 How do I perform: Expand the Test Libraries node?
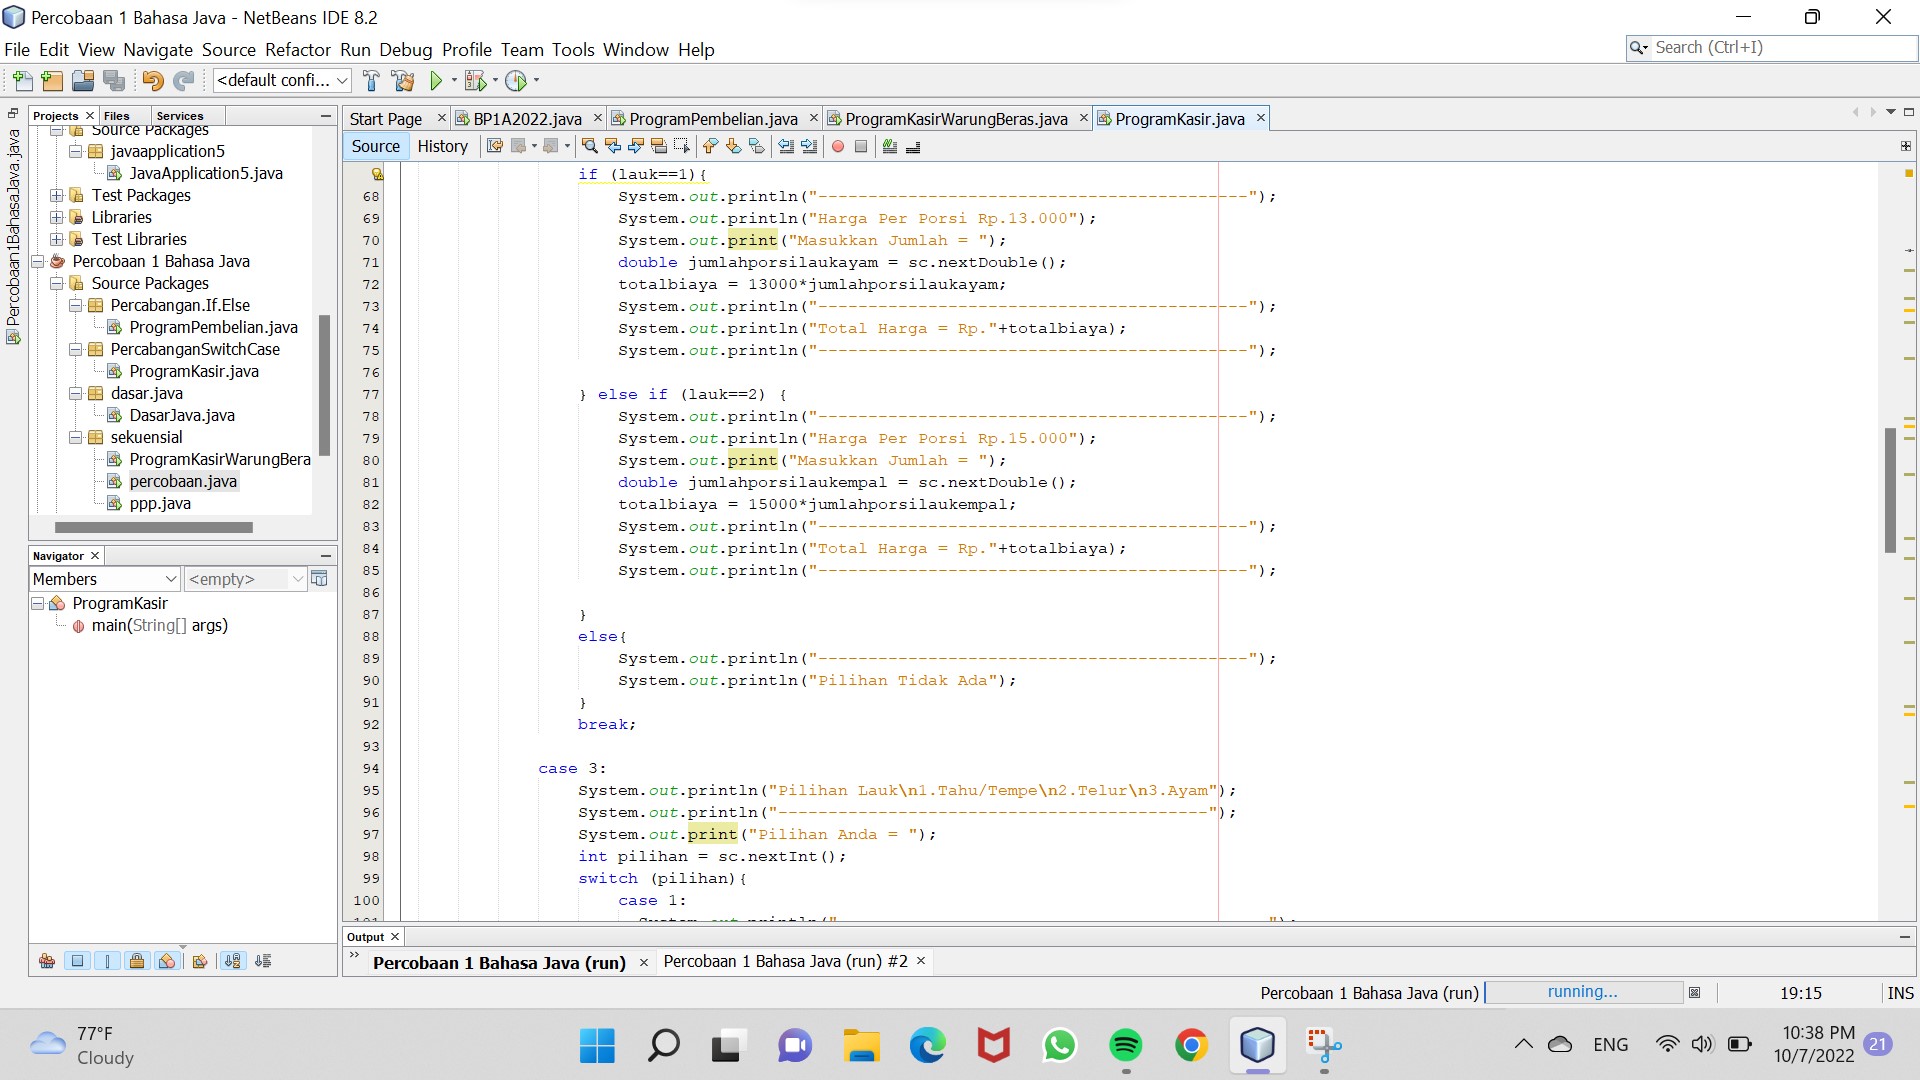(x=56, y=240)
